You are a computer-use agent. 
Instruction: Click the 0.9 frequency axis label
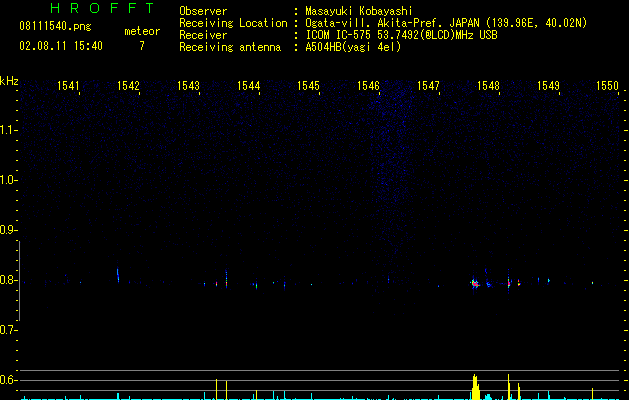click(8, 230)
